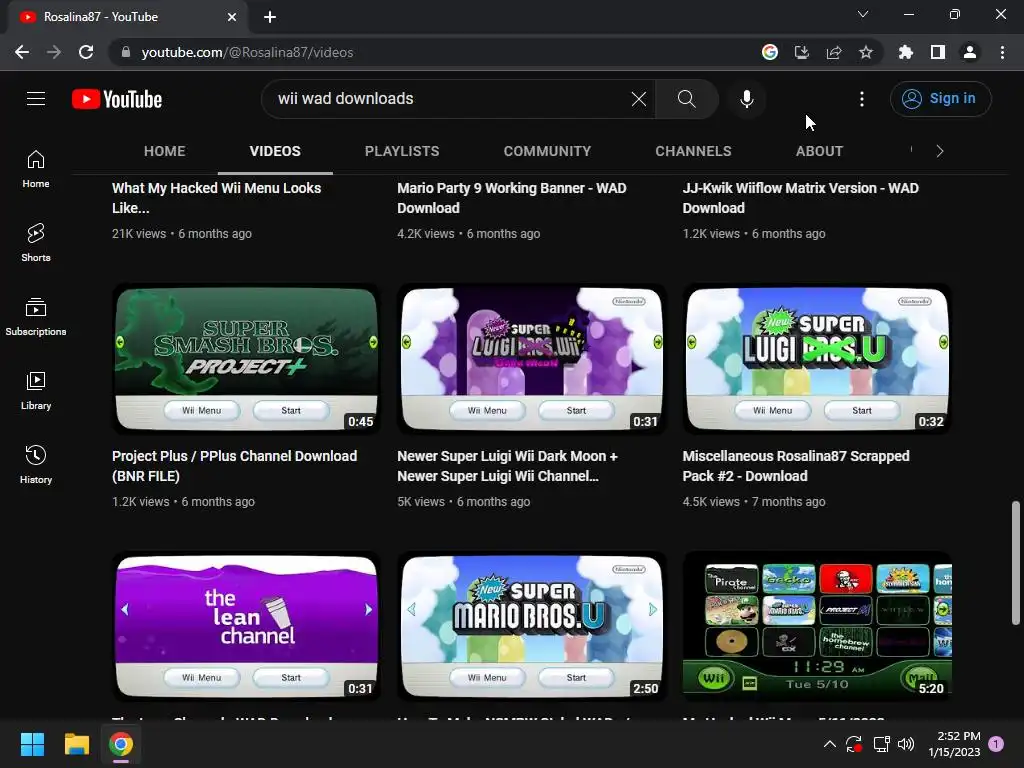
Task: Open YouTube settings three-dot menu
Action: coord(861,99)
